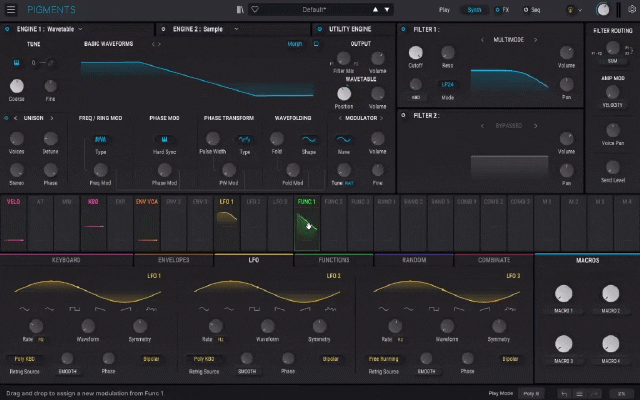Click the Hard Sync icon under Phase Mod

[x=164, y=140]
